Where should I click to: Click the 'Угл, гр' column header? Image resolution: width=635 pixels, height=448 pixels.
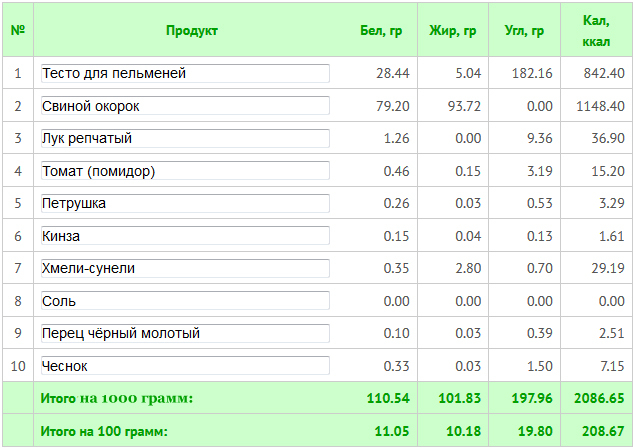click(524, 31)
